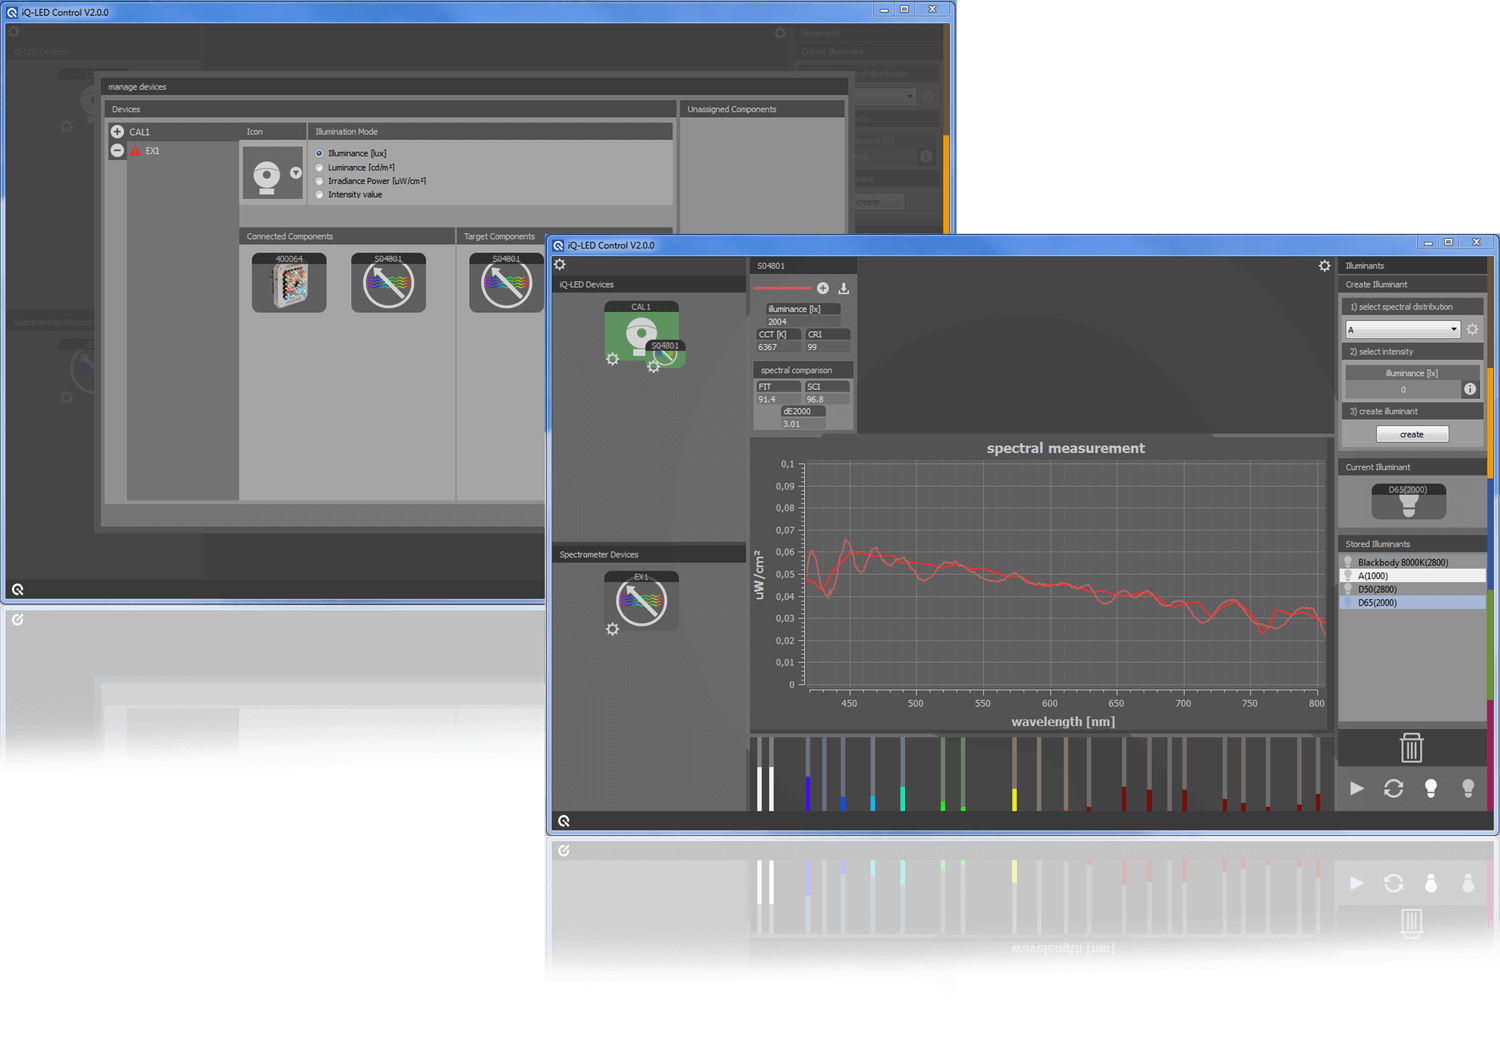The height and width of the screenshot is (1040, 1500).
Task: Click the create illuminant button
Action: 1412,434
